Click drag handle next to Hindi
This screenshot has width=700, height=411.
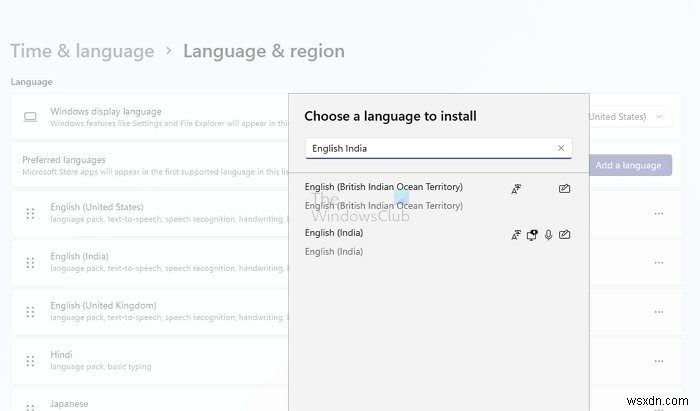30,359
